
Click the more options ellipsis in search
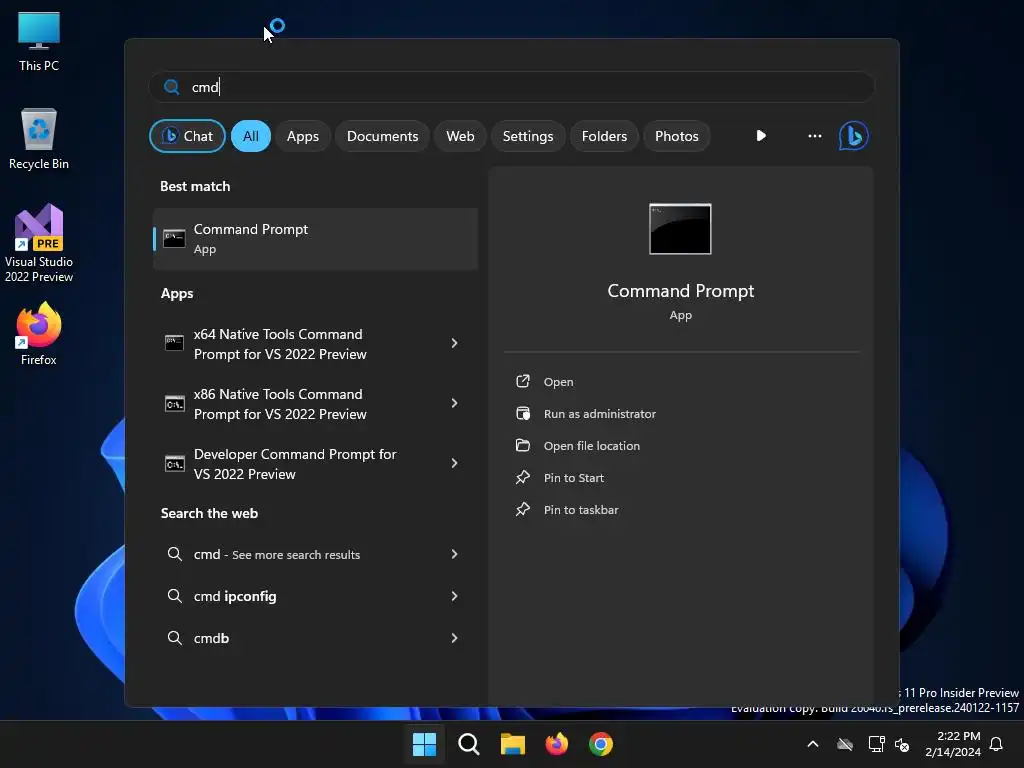pyautogui.click(x=814, y=136)
